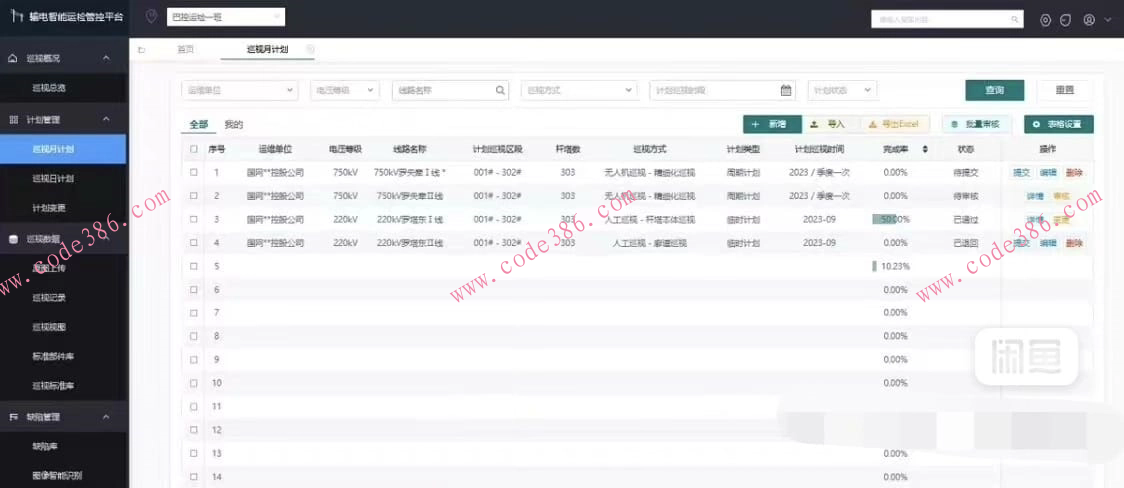Open the user avatar icon in header
The image size is (1124, 488).
[x=1089, y=20]
